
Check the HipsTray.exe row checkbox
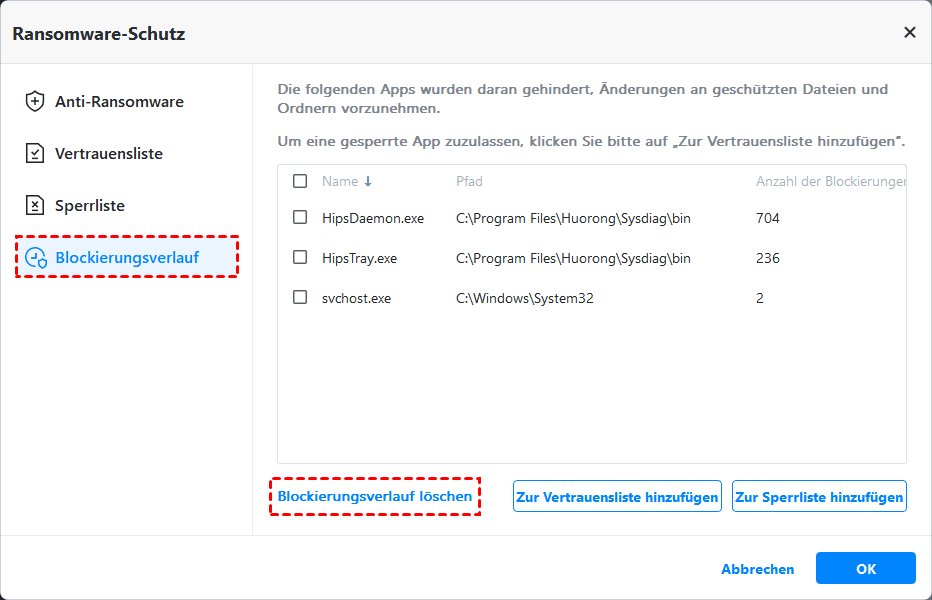(x=300, y=258)
